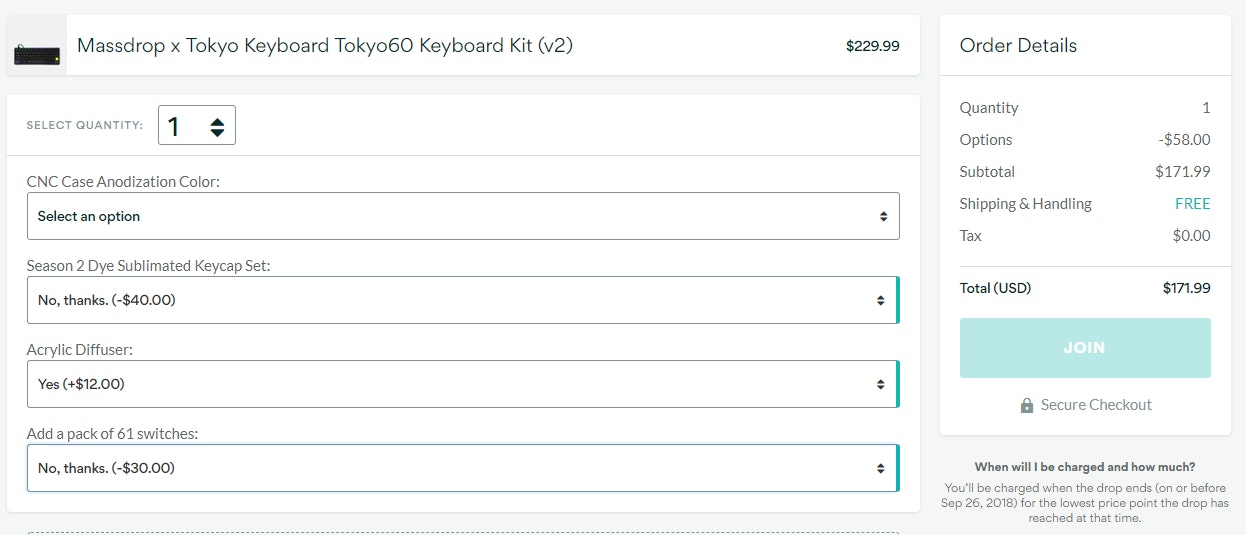Click the $229.99 product price
Screen dimensions: 1246x535
point(872,46)
